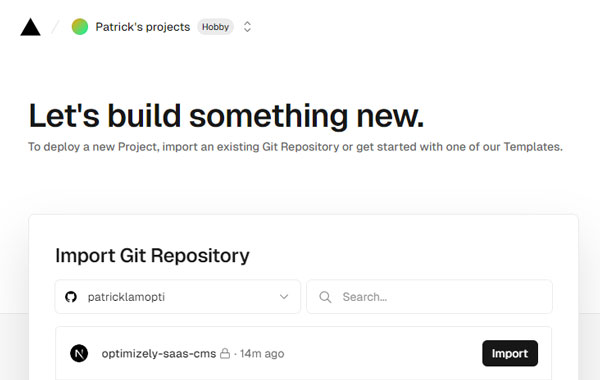Click the green gradient team avatar

pos(80,27)
